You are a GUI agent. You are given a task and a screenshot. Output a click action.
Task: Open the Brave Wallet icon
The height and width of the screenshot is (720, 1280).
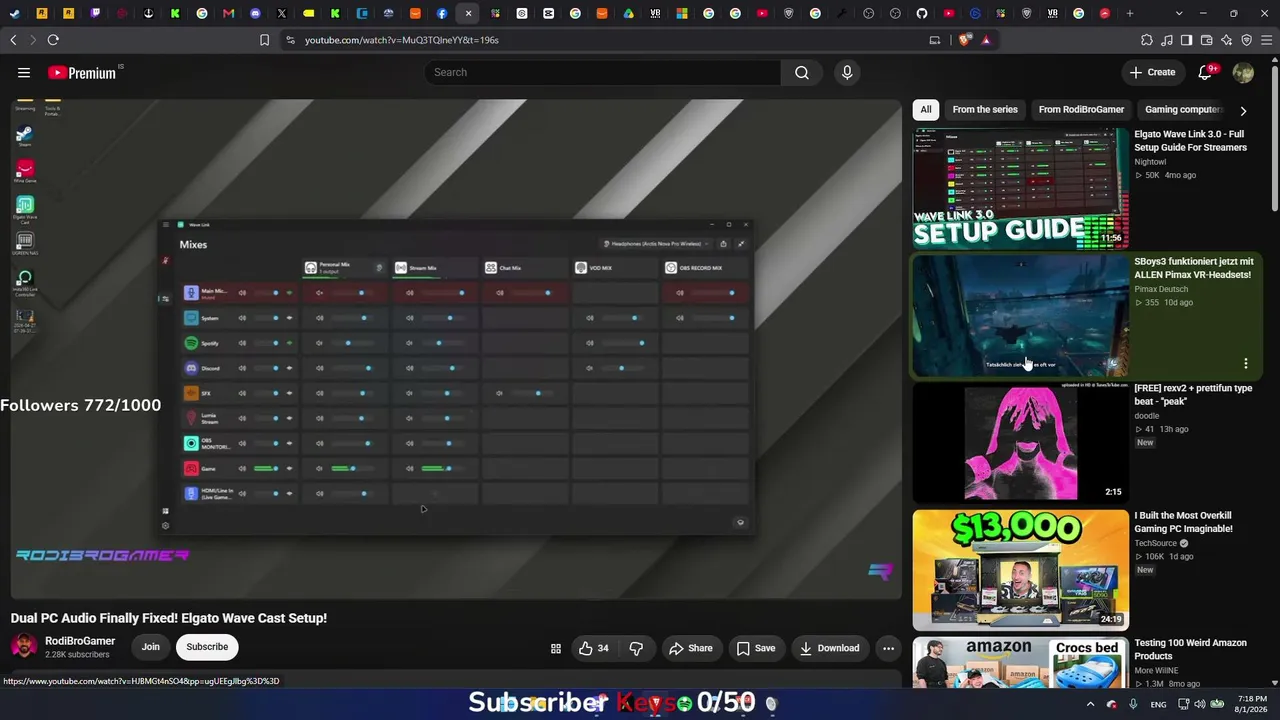point(1207,40)
